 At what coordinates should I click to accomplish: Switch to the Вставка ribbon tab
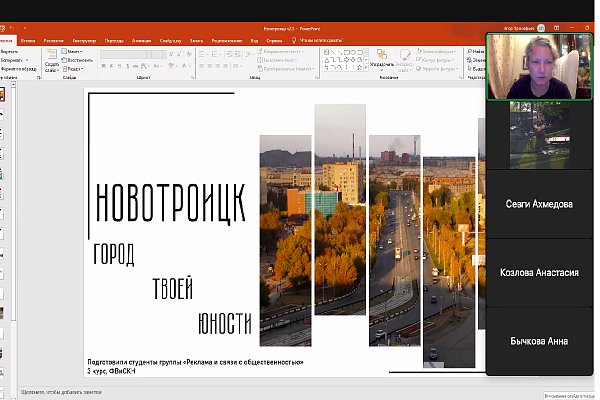coord(27,39)
